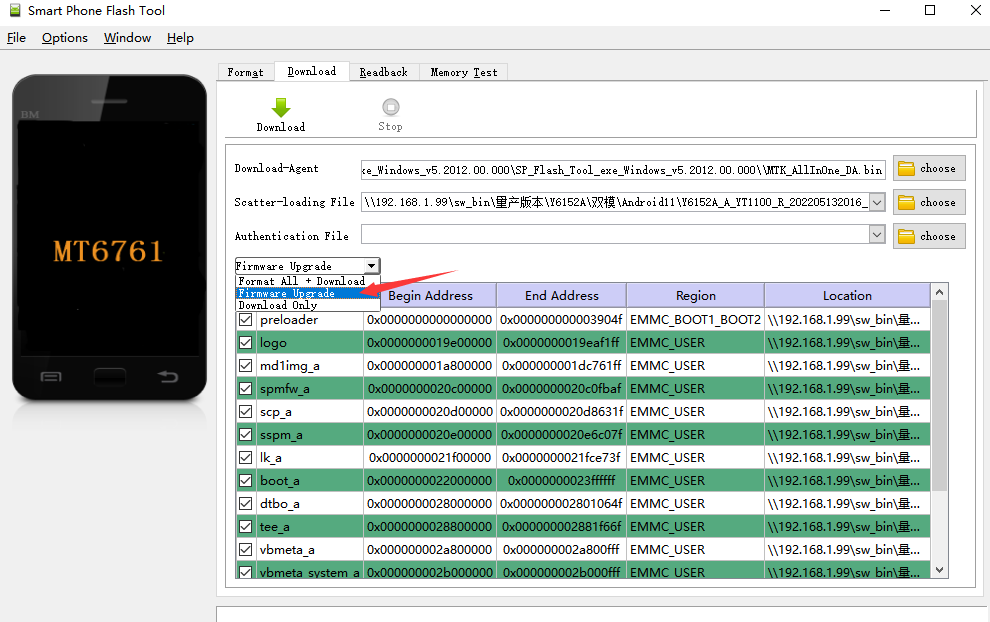This screenshot has height=622, width=990.
Task: Click the logo location path cell
Action: [x=847, y=343]
